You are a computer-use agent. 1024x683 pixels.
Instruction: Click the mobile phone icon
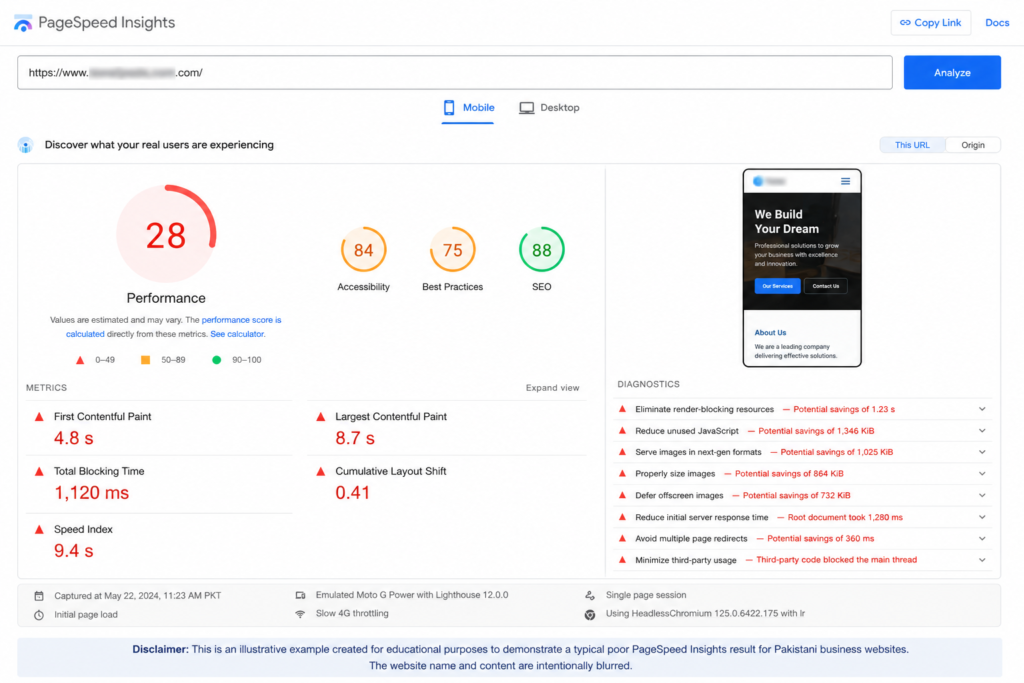tap(449, 108)
